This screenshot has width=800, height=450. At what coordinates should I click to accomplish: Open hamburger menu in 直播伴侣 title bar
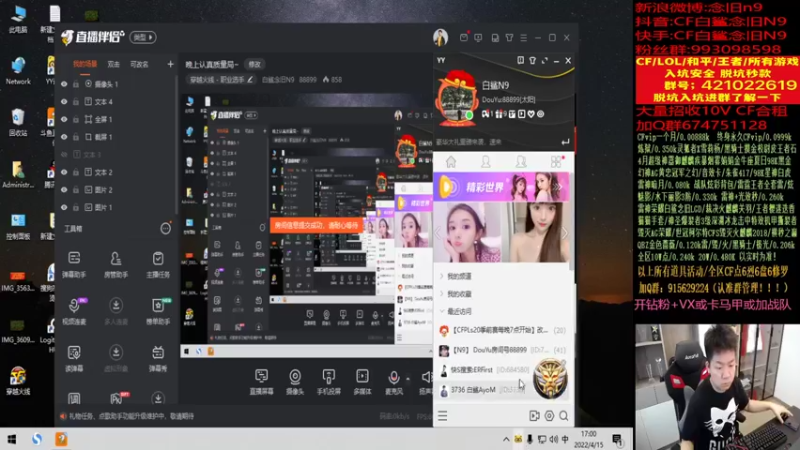[523, 38]
